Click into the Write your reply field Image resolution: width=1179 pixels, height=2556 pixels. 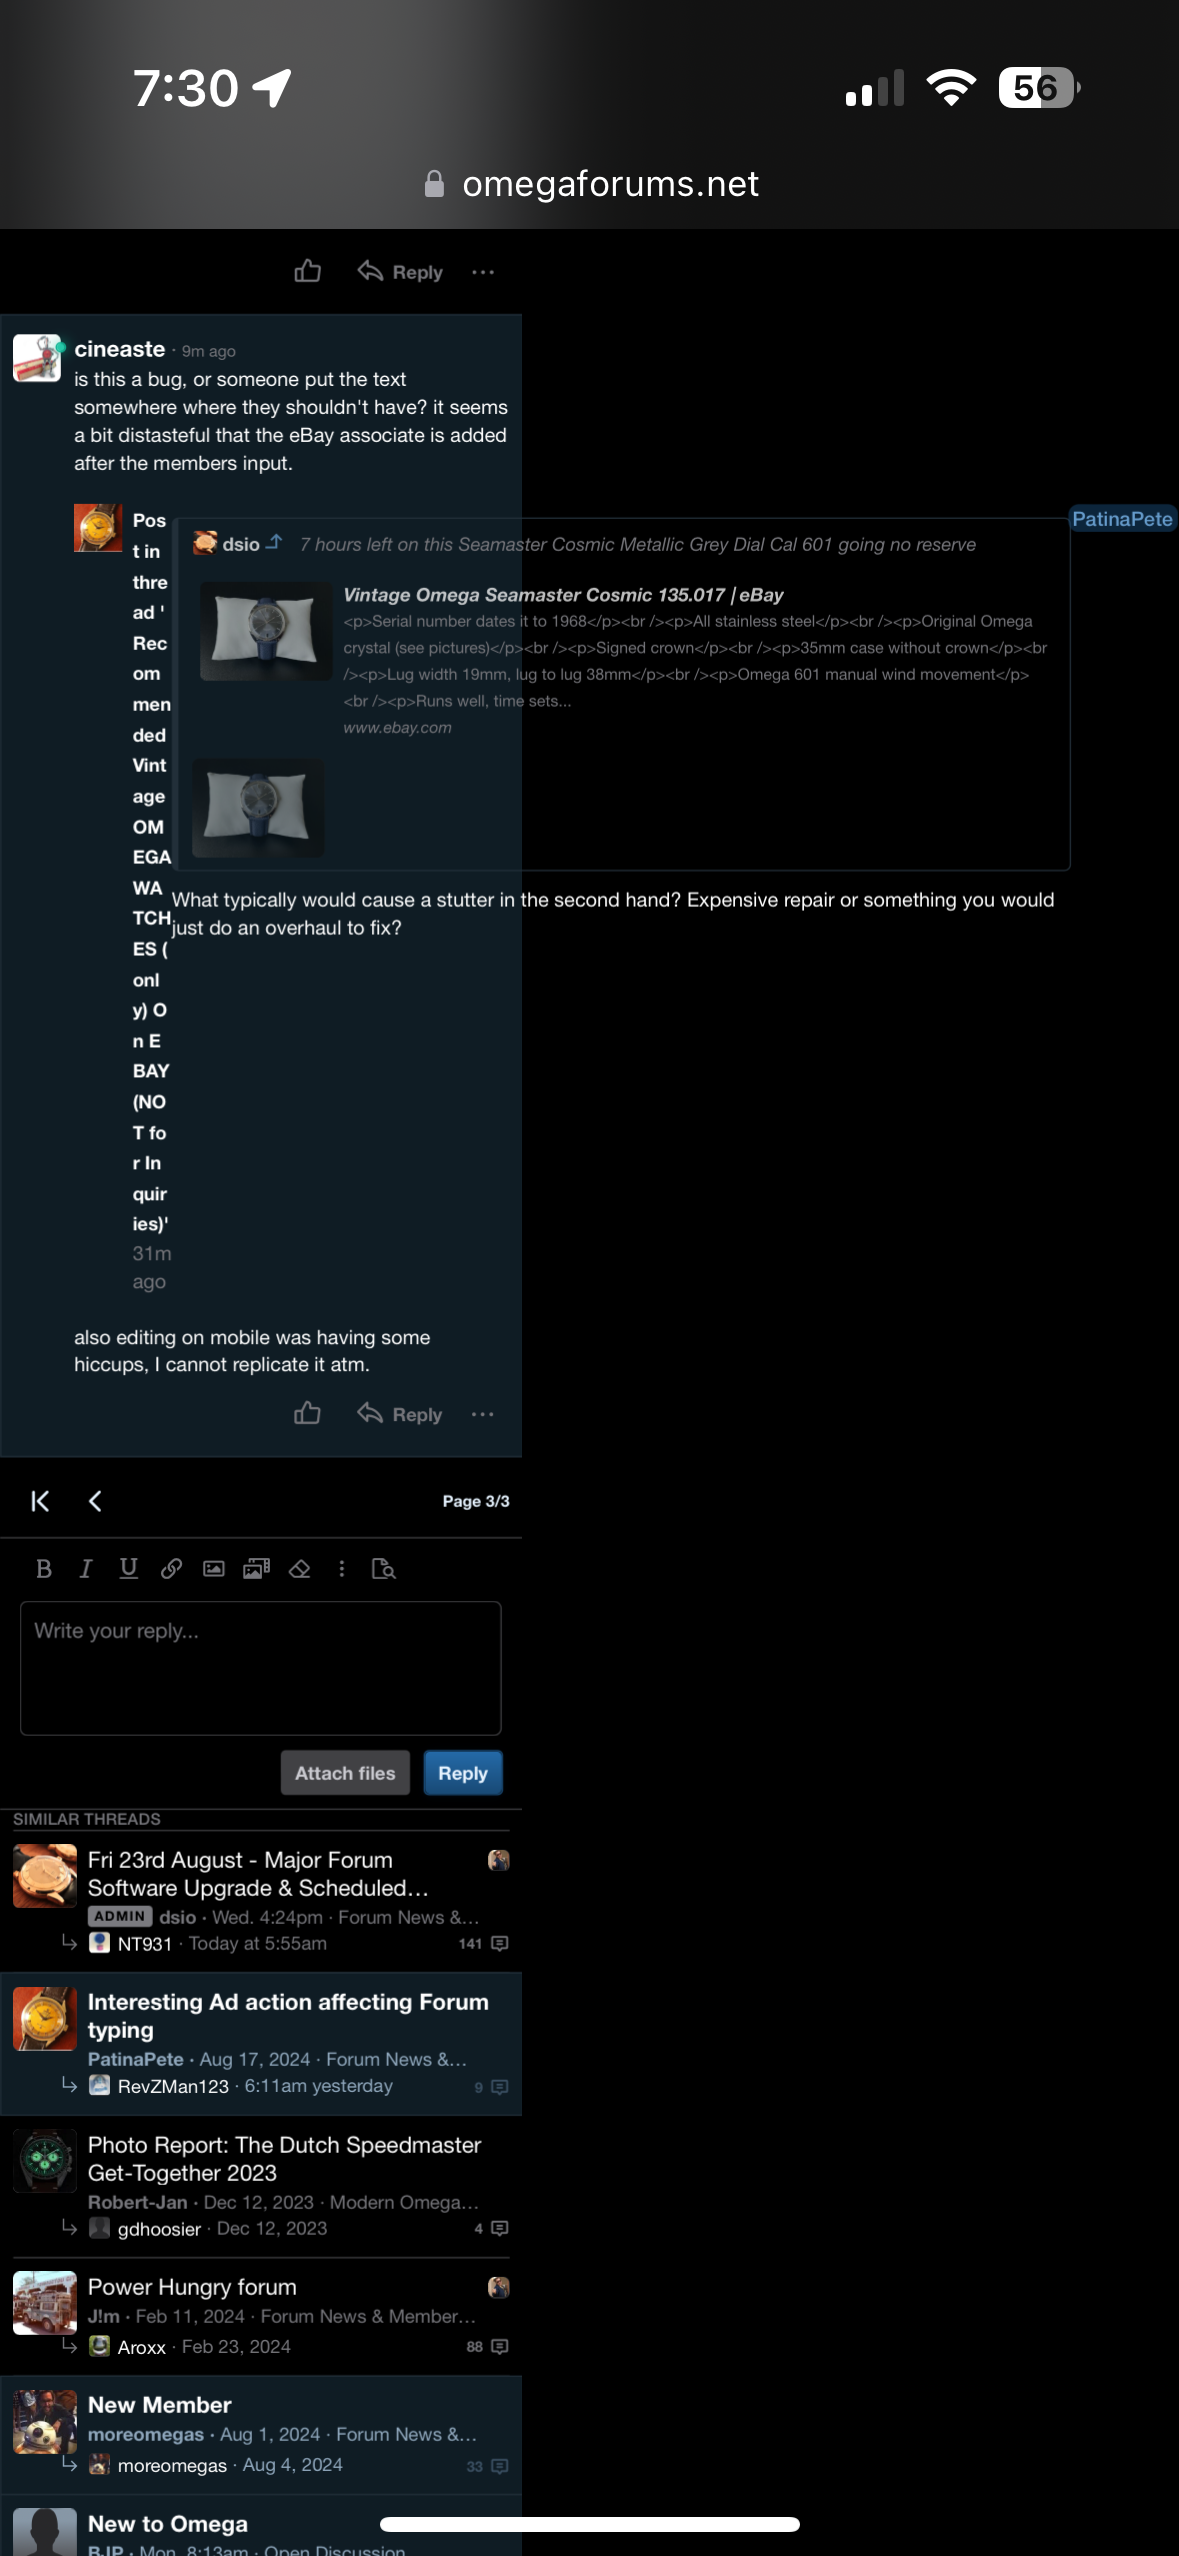click(x=260, y=1668)
